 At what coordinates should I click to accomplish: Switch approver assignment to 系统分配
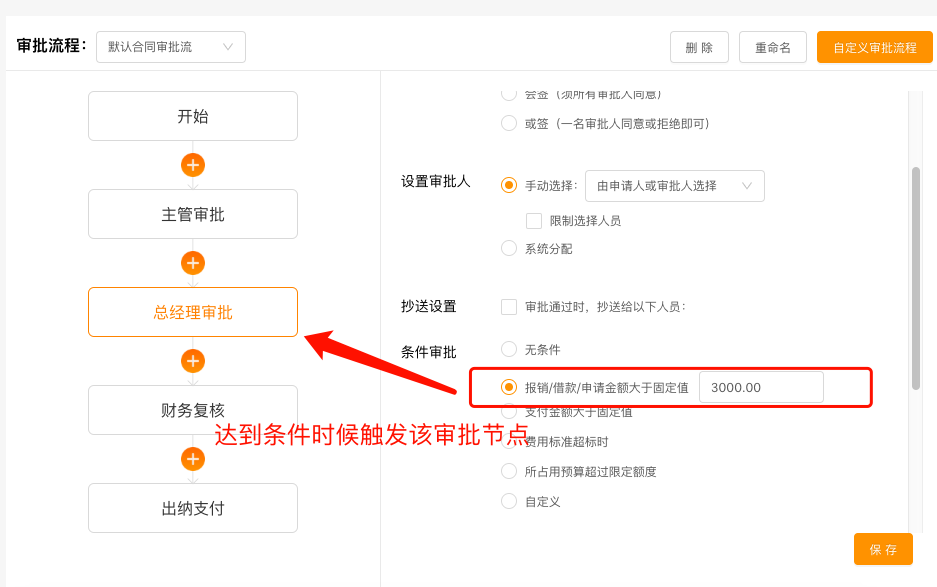[509, 248]
